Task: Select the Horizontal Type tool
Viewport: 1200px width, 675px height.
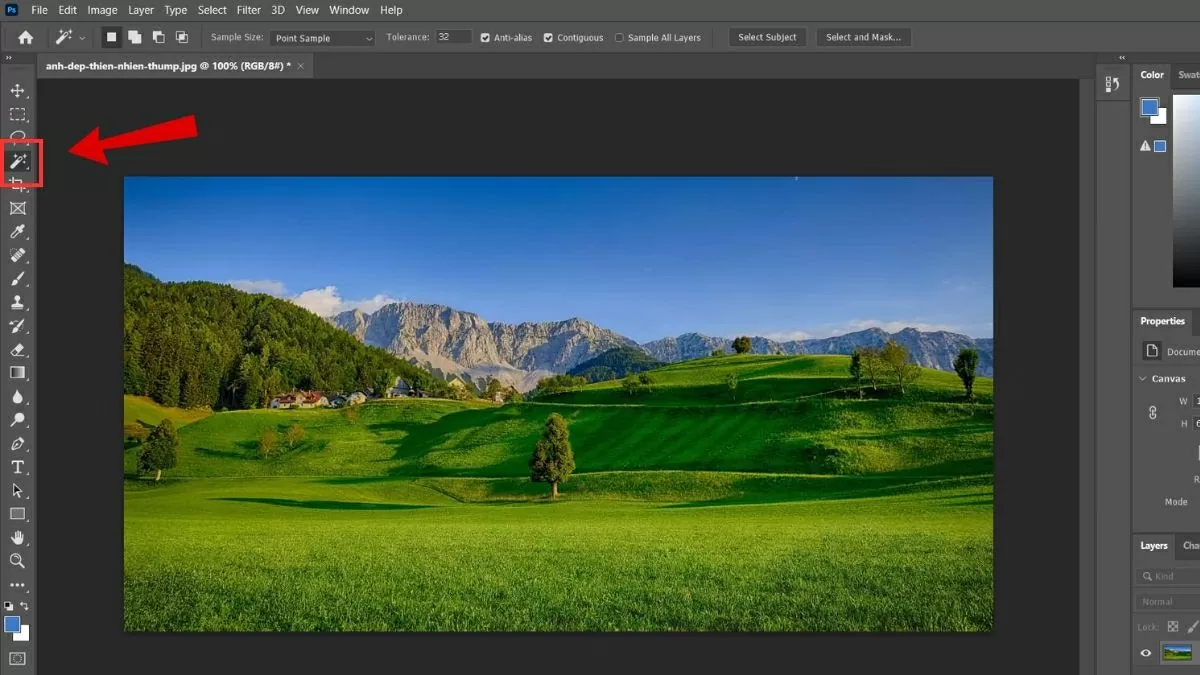Action: pyautogui.click(x=18, y=467)
